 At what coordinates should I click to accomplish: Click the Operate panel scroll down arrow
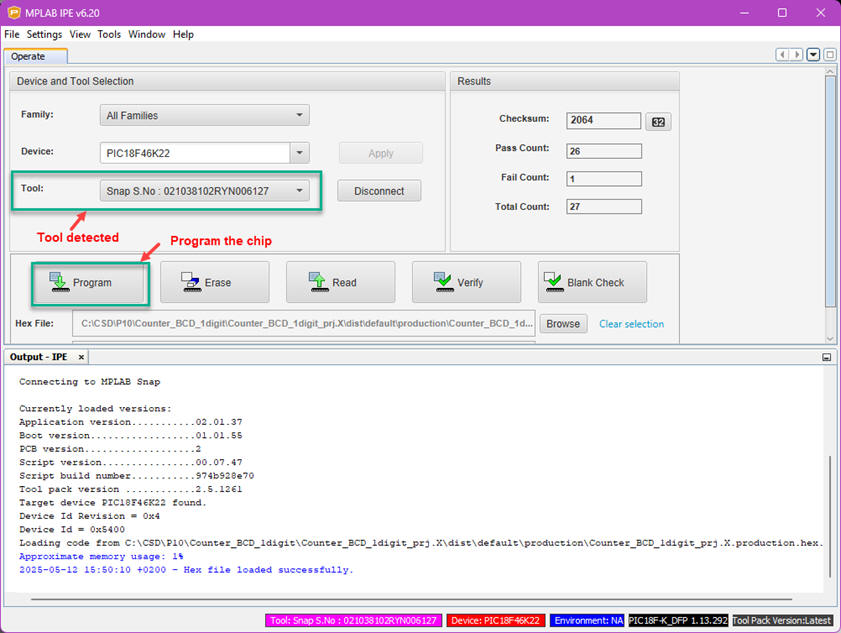[830, 338]
